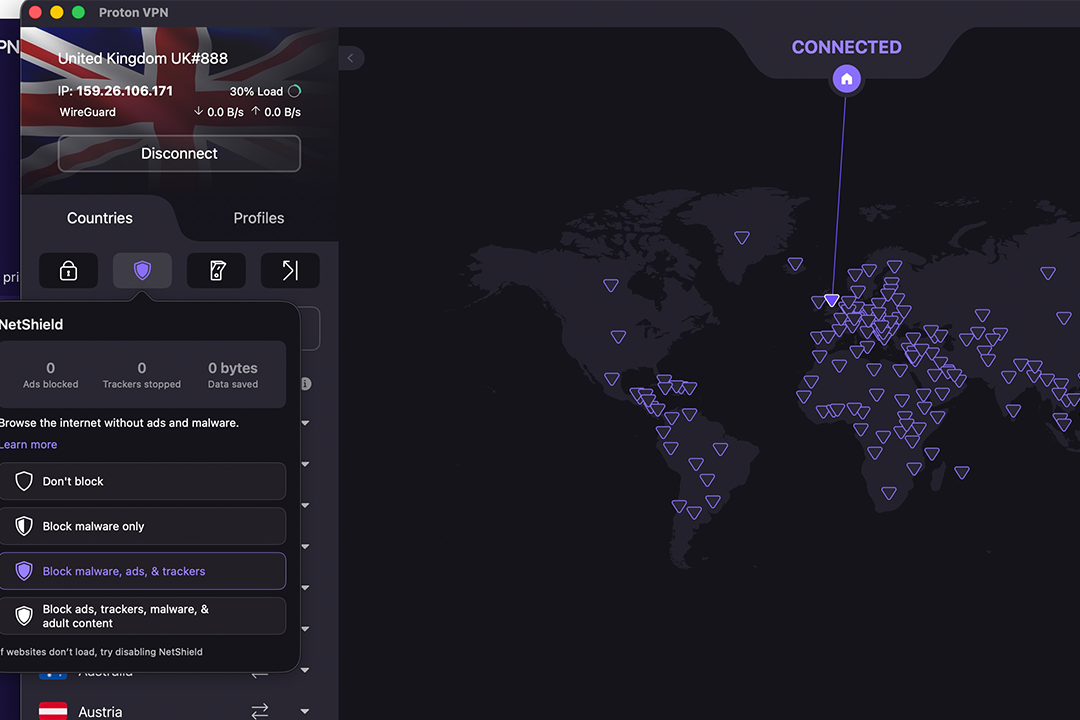Viewport: 1080px width, 720px height.
Task: Click the United Kingdom UK#888 server name
Action: pyautogui.click(x=143, y=59)
